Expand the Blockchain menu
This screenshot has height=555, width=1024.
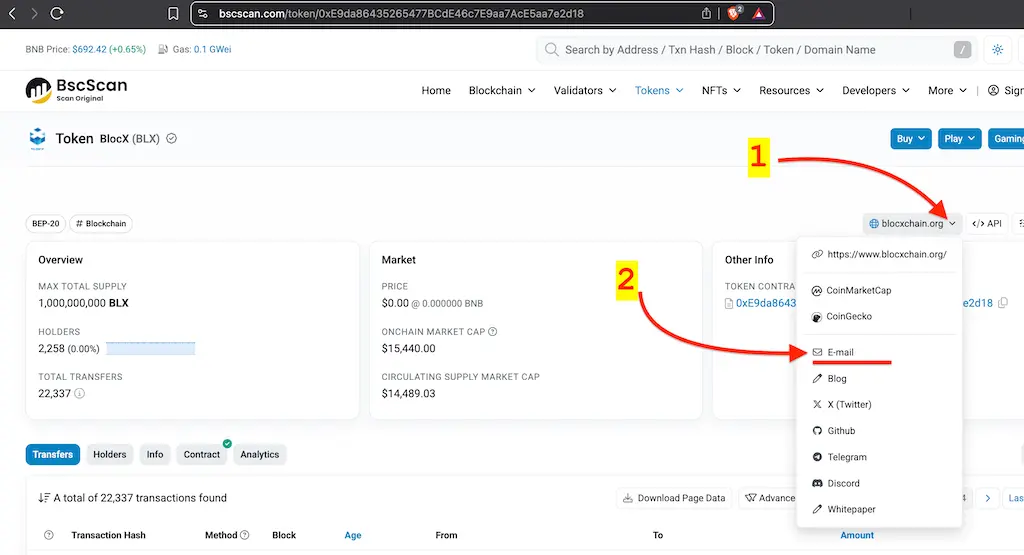(502, 91)
